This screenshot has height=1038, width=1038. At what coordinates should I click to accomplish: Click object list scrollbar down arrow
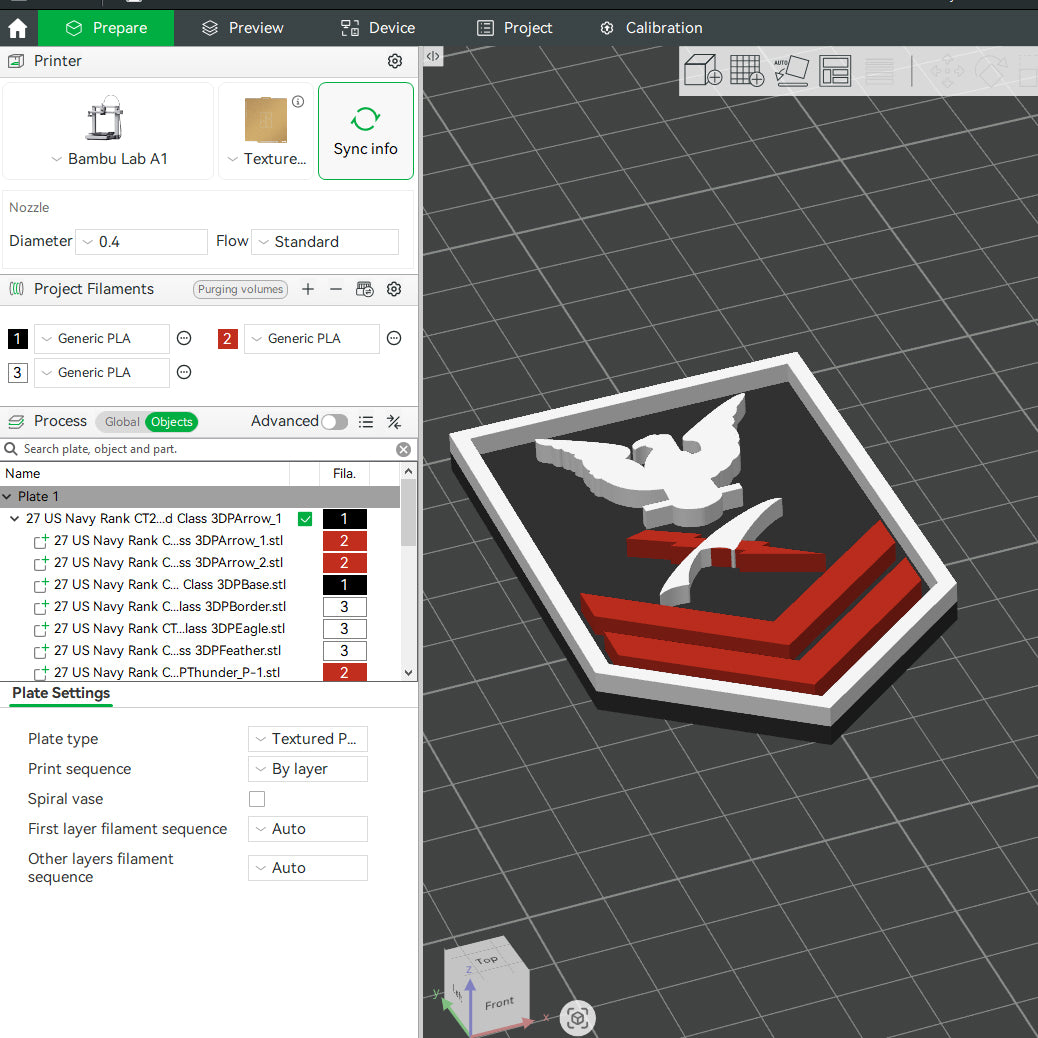tap(408, 673)
